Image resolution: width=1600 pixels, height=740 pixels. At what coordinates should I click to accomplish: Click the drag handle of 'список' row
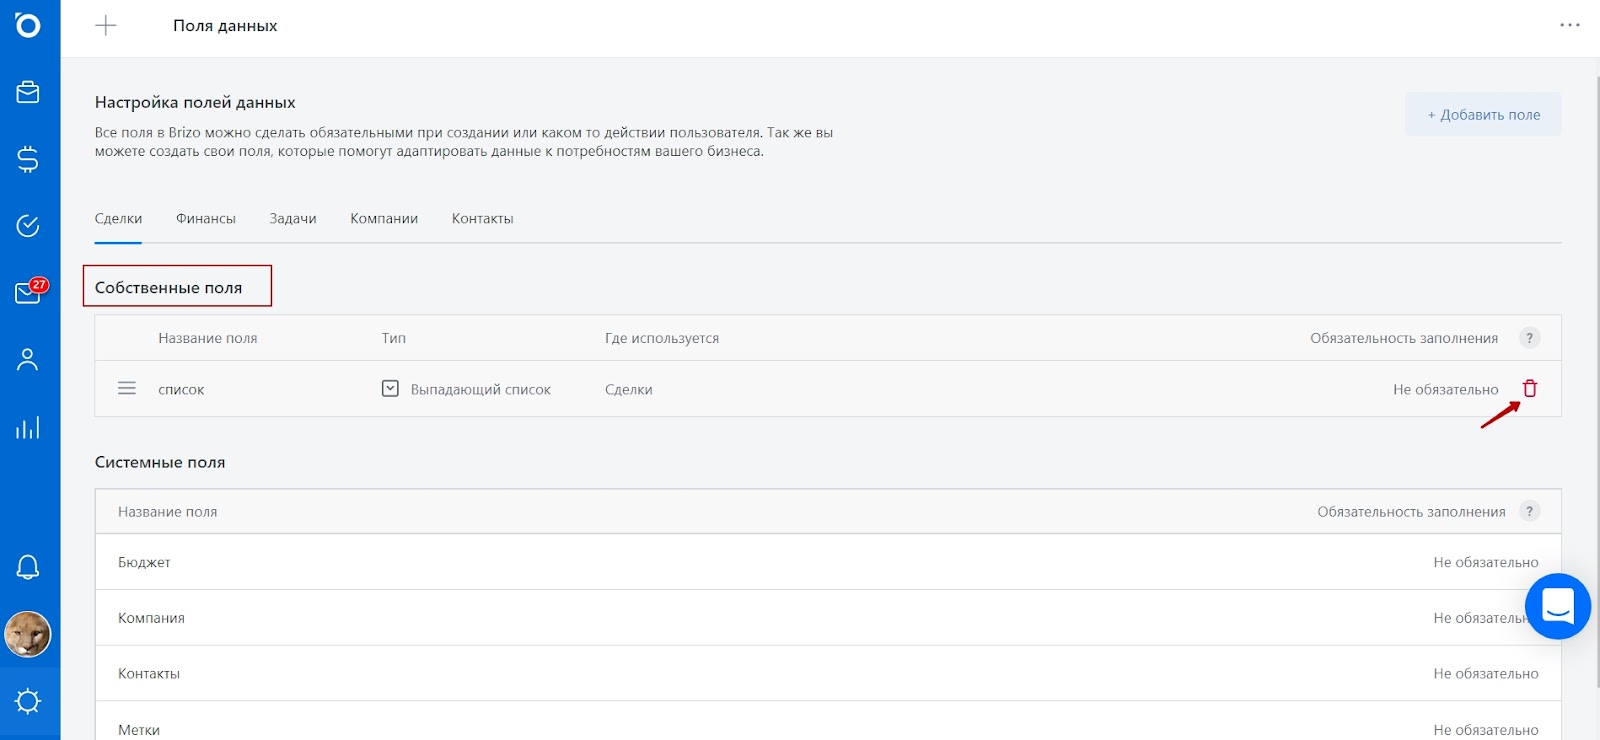pyautogui.click(x=127, y=388)
